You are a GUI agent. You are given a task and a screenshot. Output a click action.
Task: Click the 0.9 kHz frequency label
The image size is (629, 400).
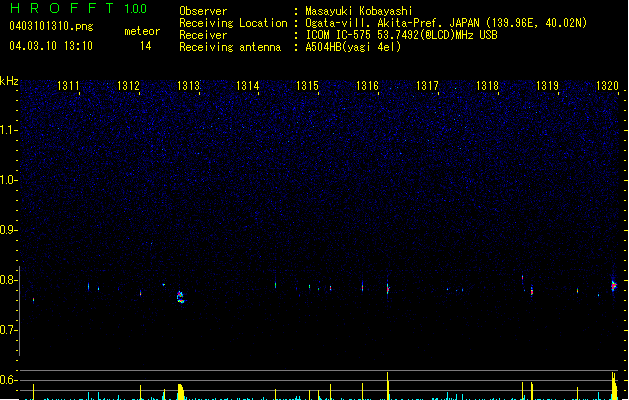pyautogui.click(x=8, y=230)
